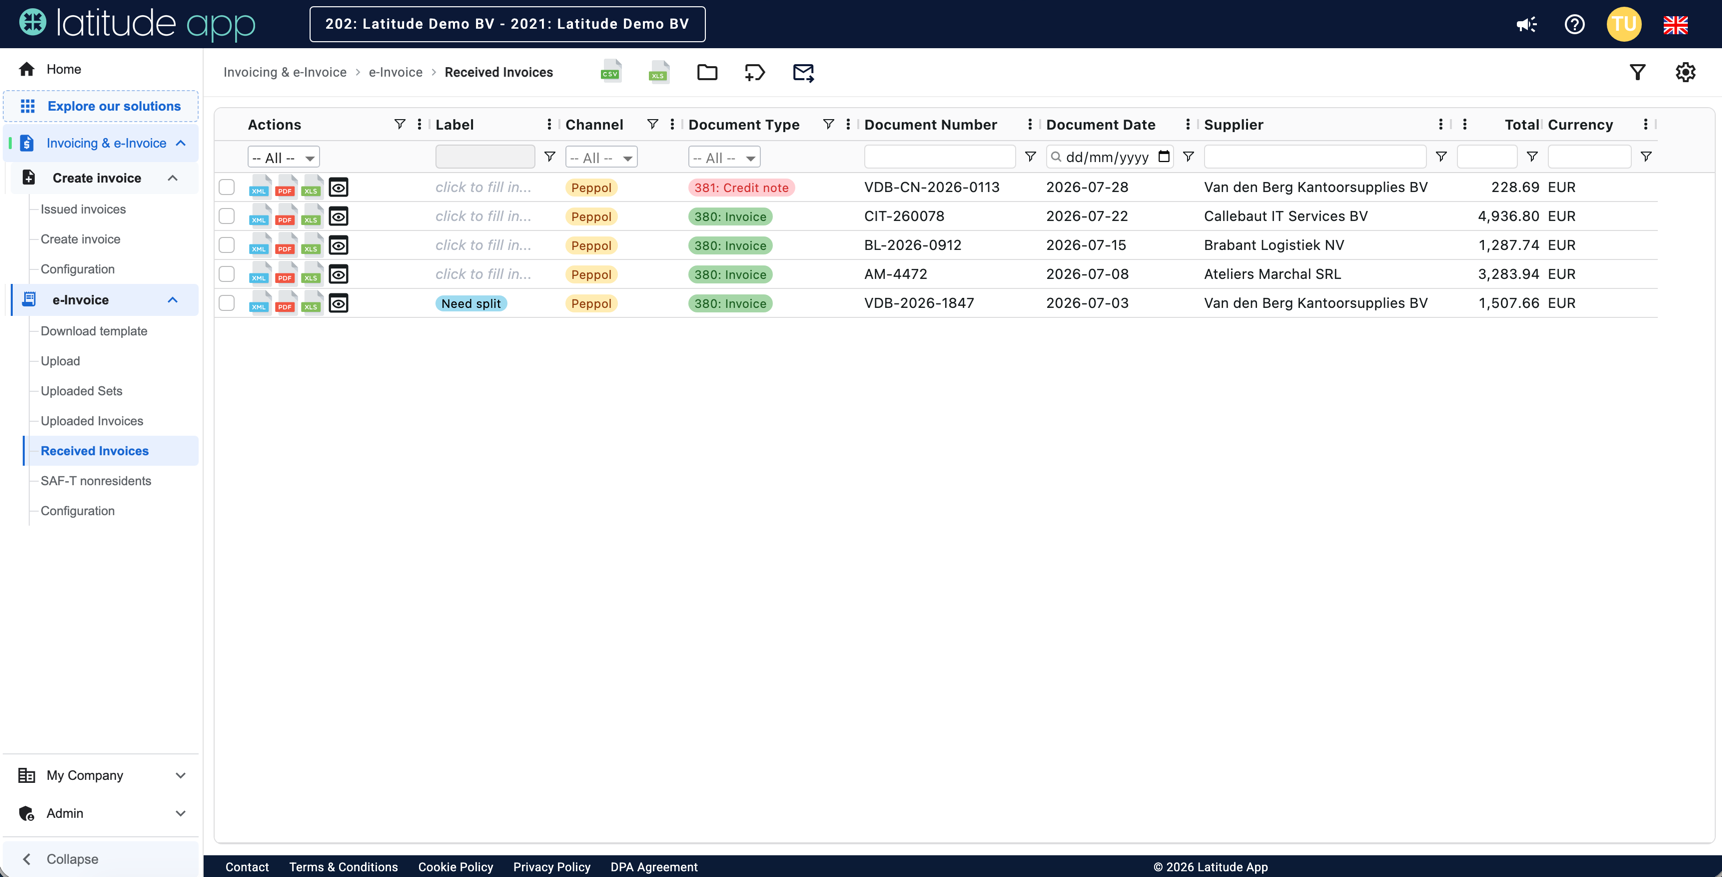Download XML for VDB-2026-1847

click(259, 303)
